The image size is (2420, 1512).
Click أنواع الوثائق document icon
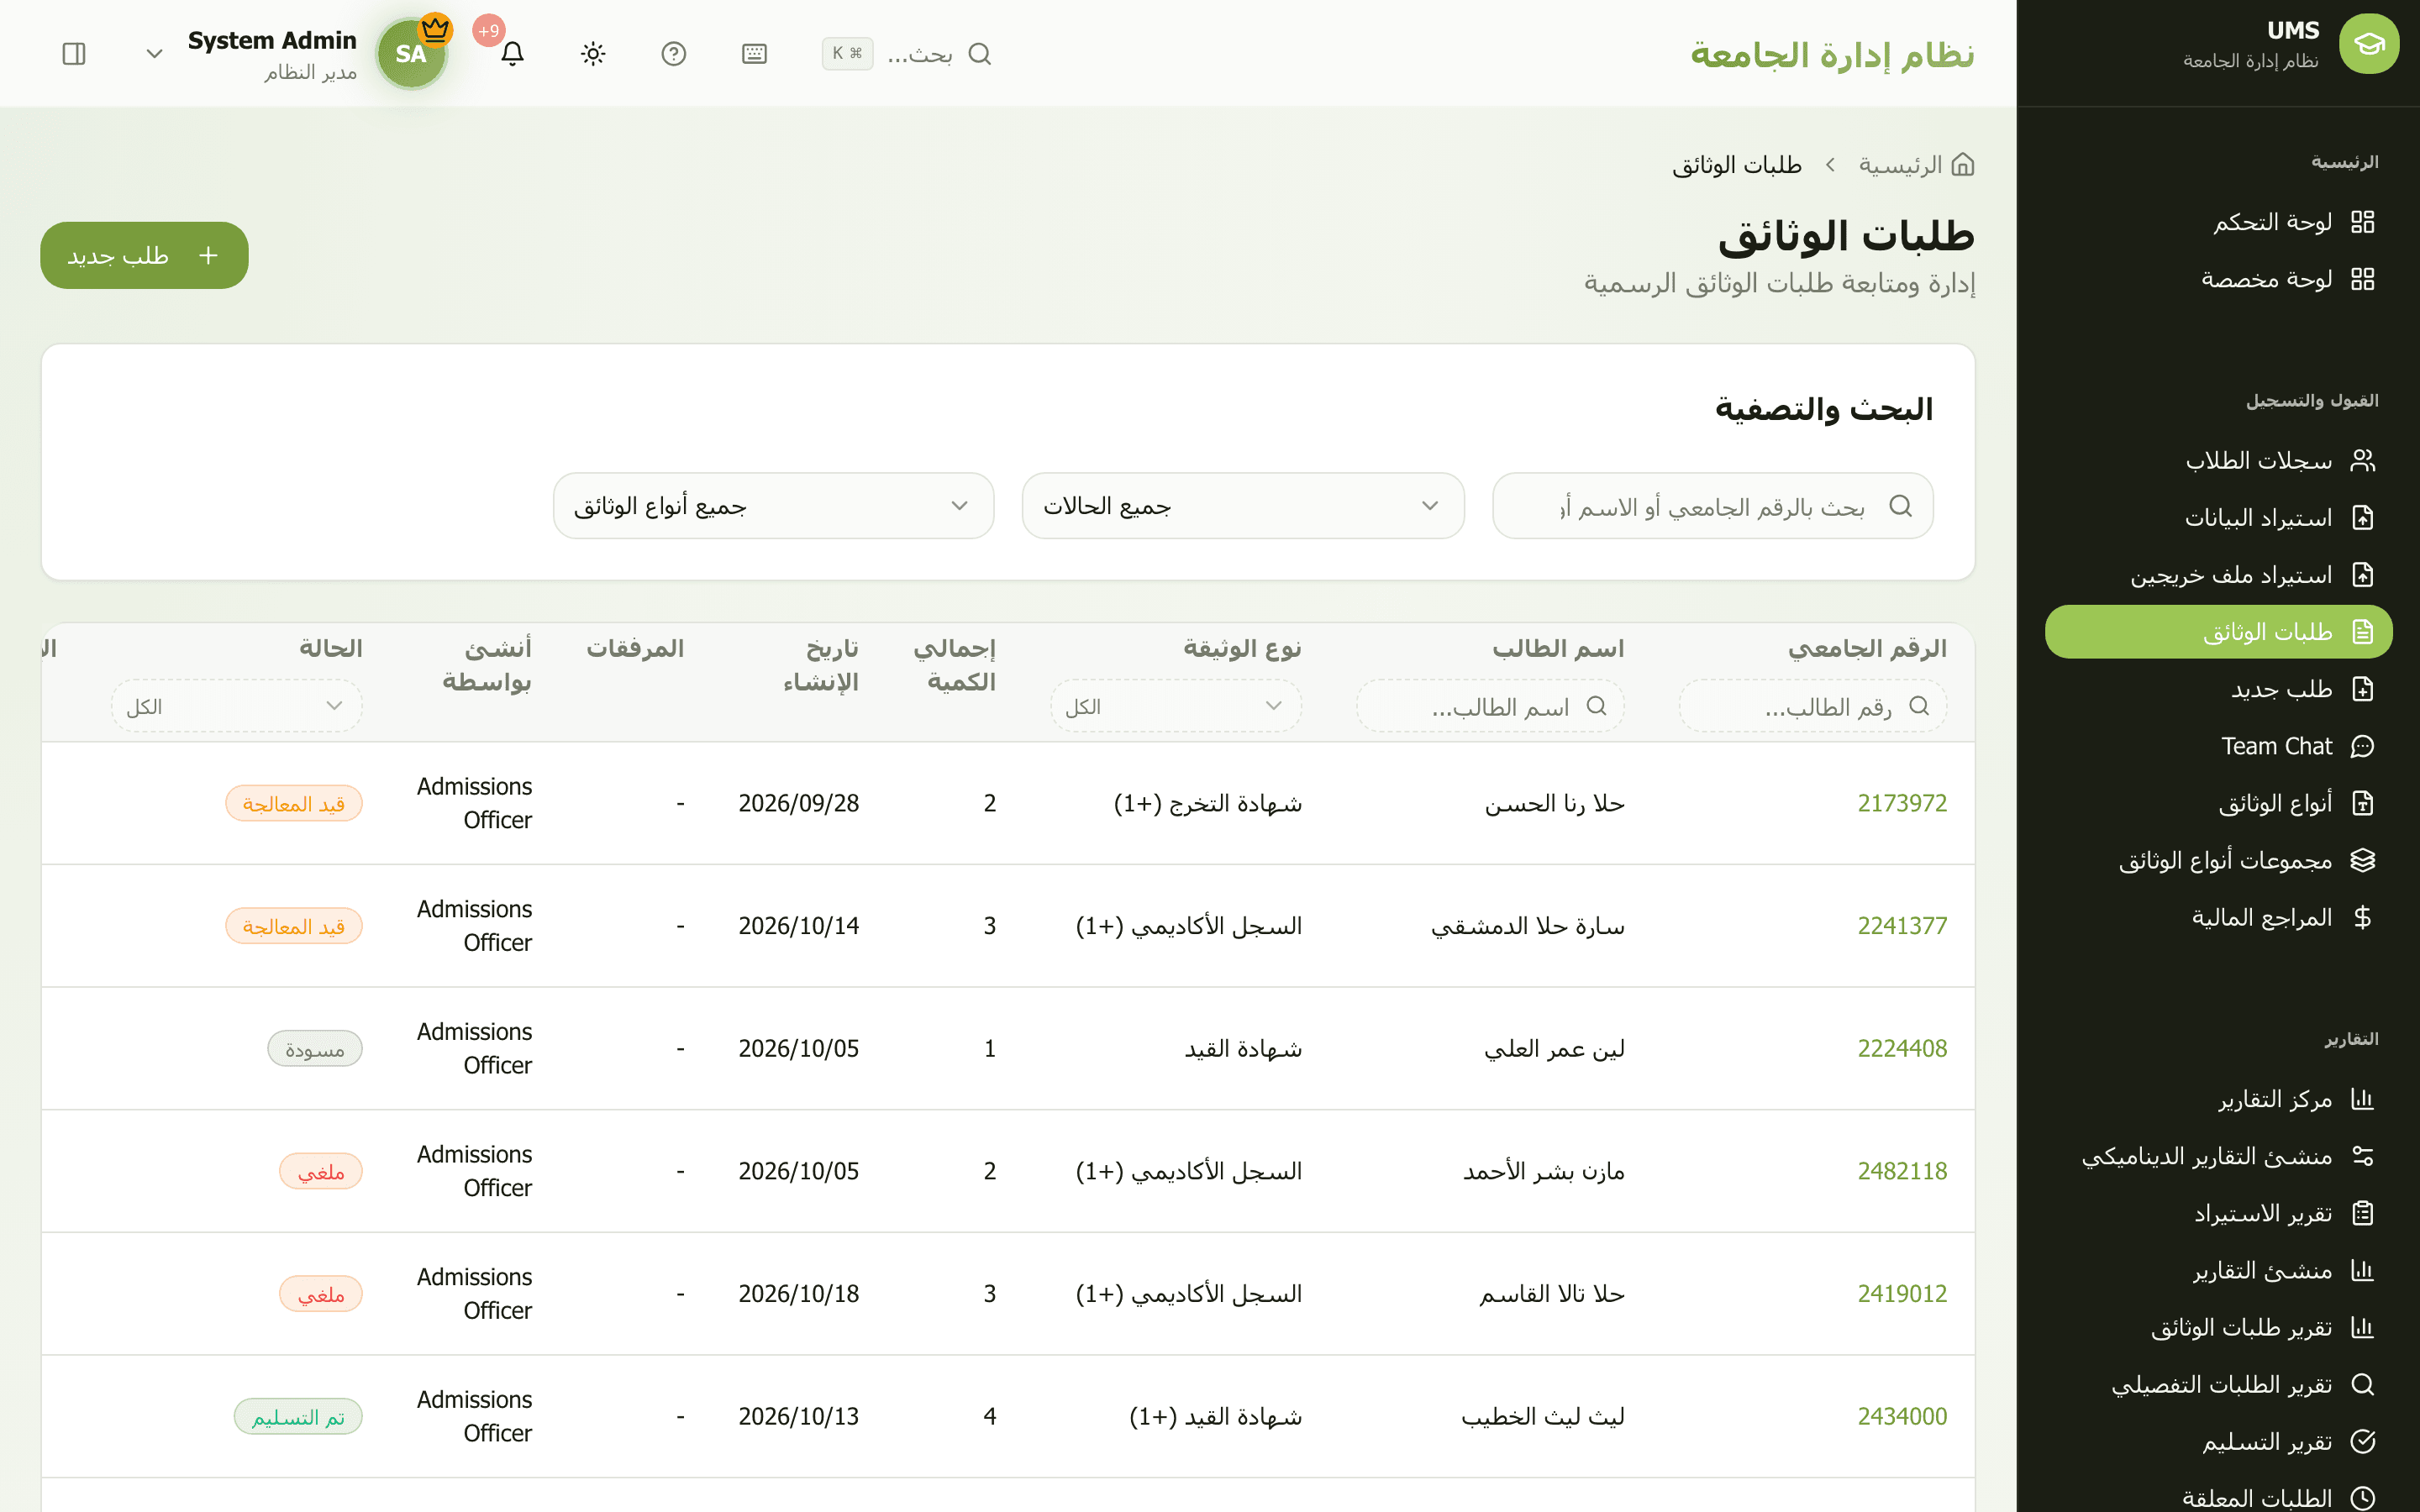point(2363,803)
